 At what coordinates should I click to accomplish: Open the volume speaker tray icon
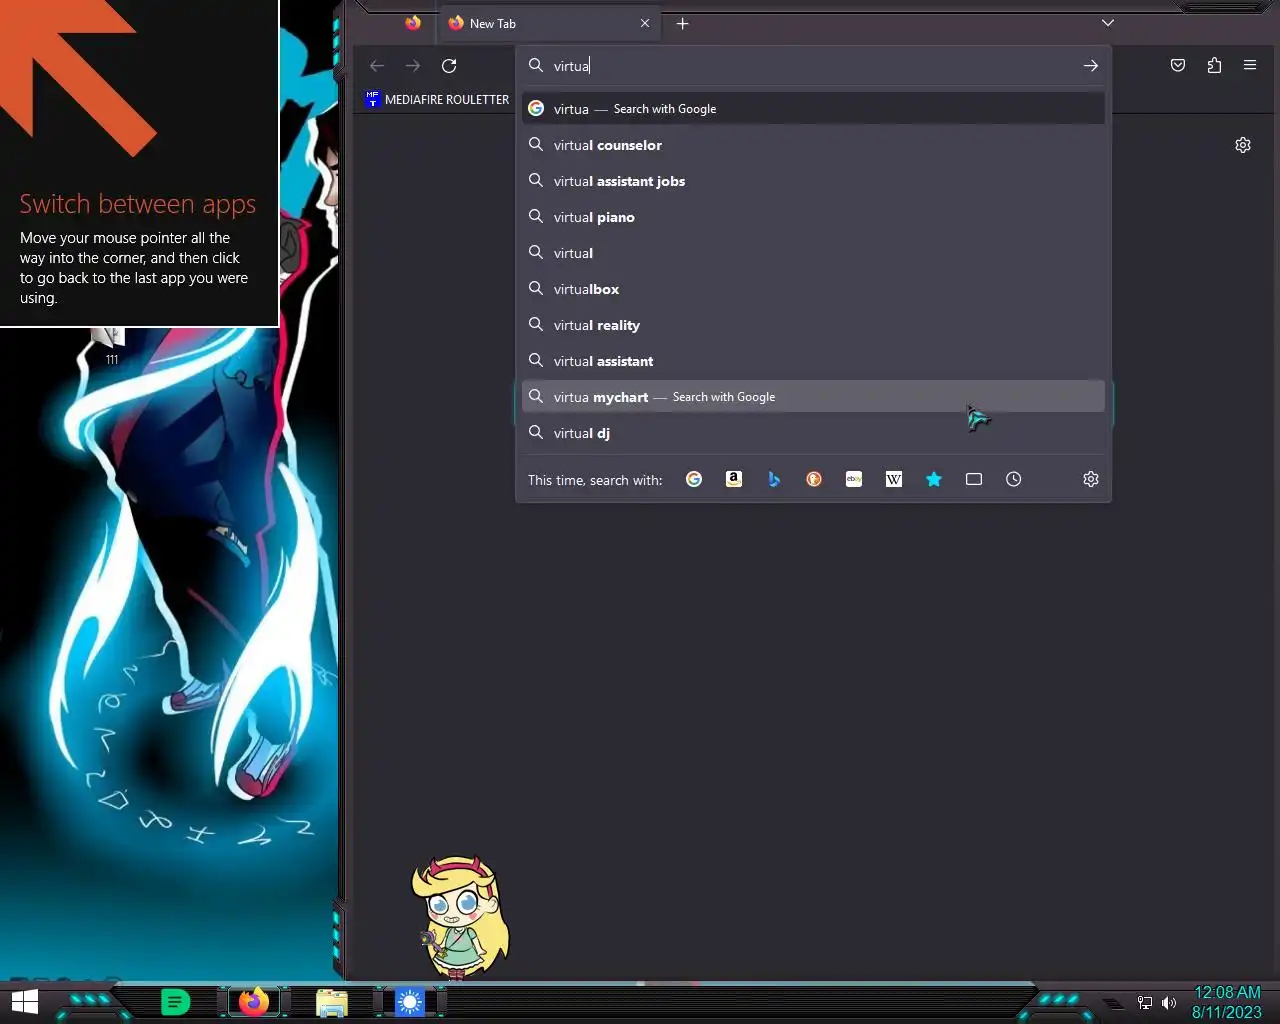[1169, 1003]
